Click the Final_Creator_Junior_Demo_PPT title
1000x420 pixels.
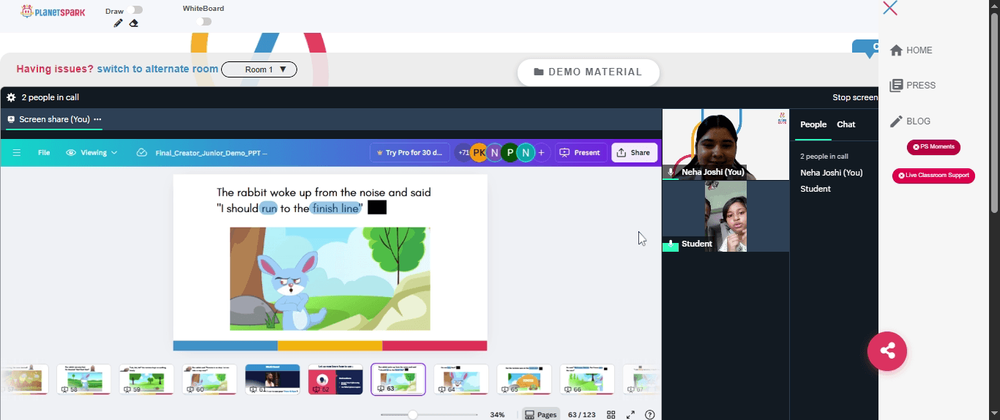[x=211, y=153]
